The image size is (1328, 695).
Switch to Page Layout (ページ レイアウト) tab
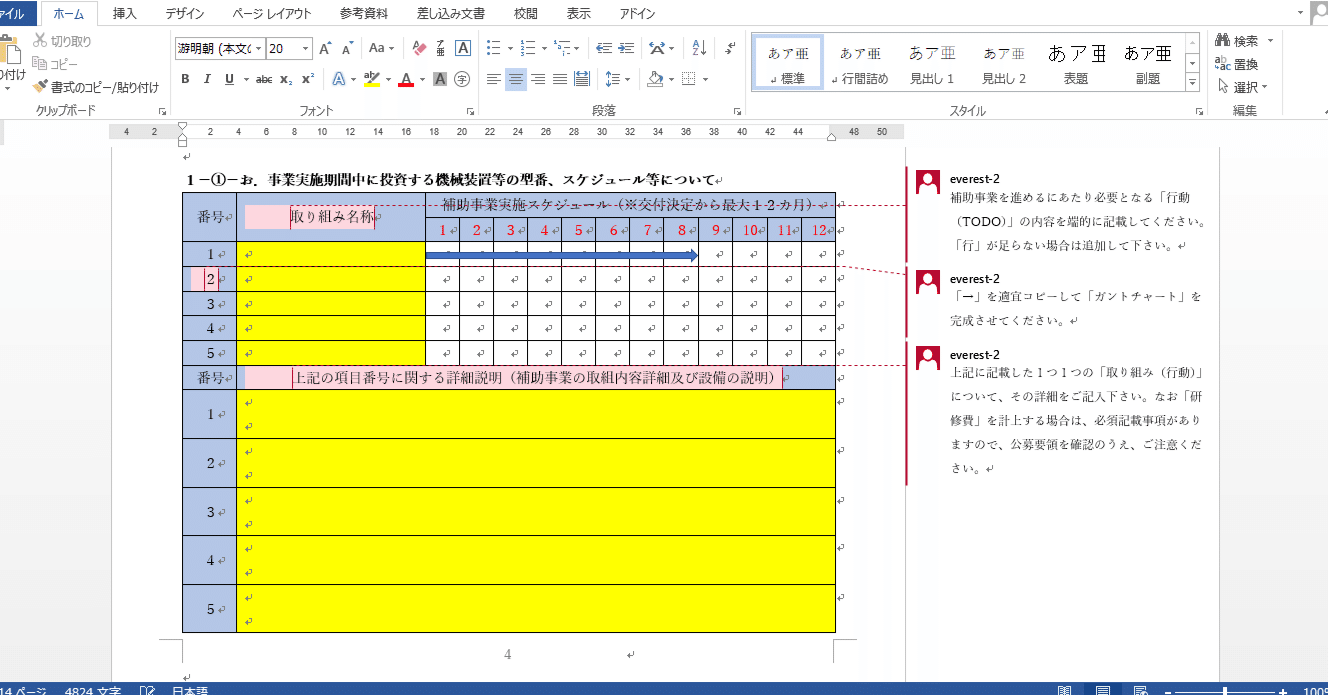271,14
